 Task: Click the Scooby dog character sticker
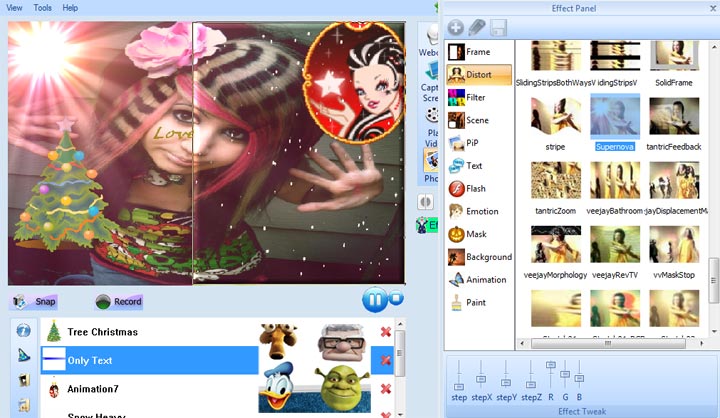278,340
